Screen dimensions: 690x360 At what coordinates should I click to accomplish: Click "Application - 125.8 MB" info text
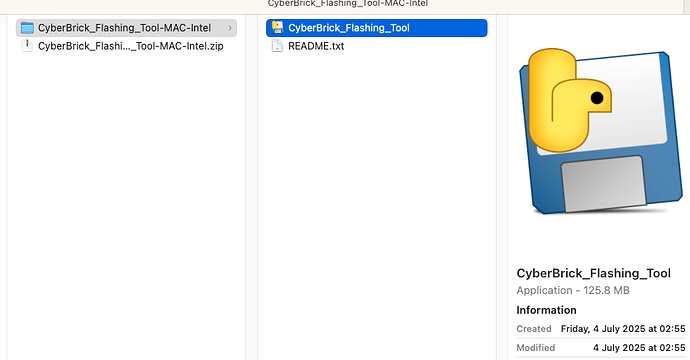[573, 290]
